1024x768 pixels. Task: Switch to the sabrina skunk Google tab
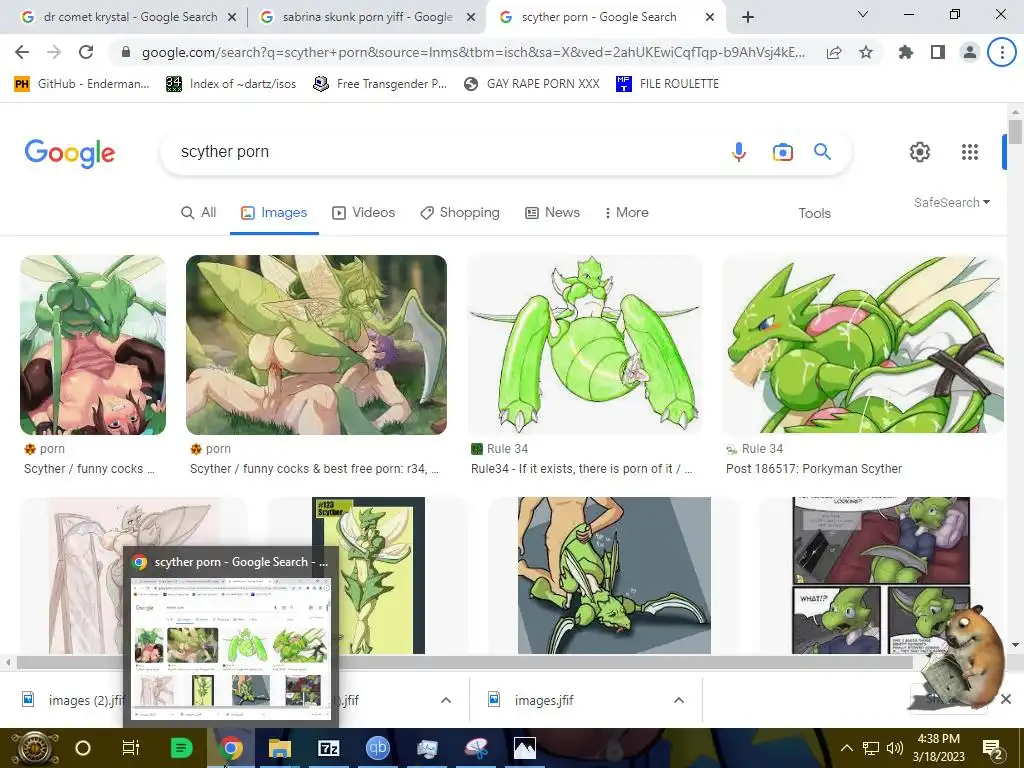[x=367, y=17]
